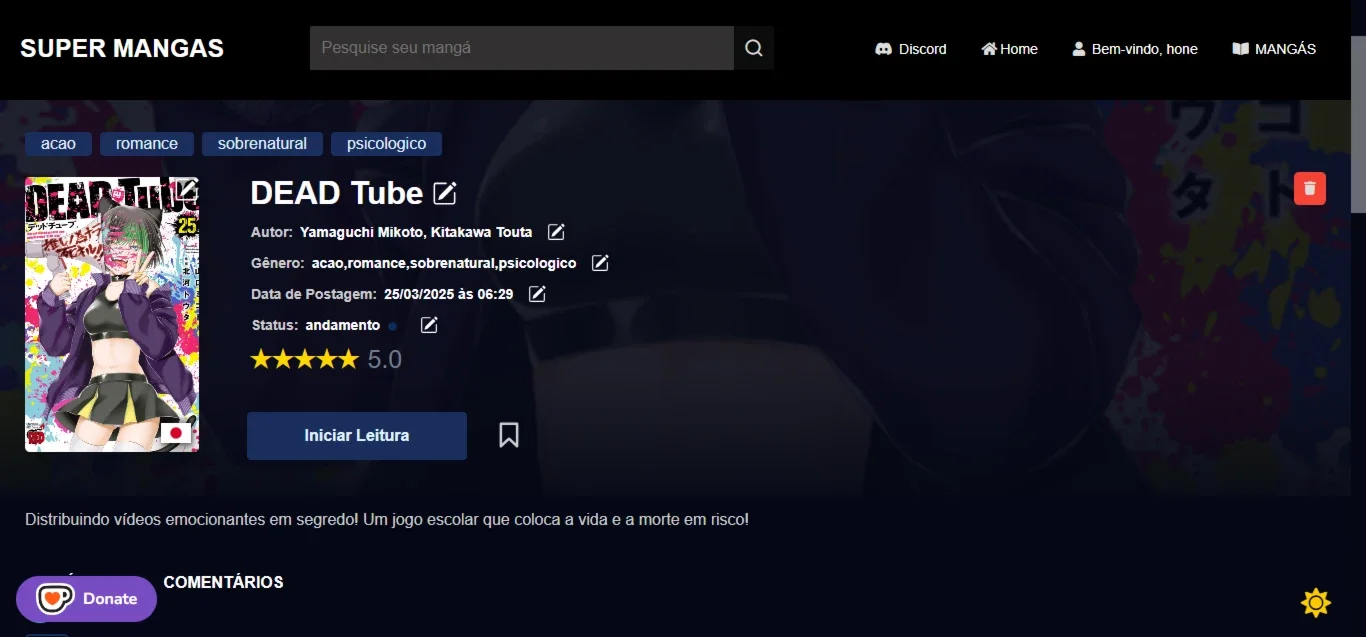Click the SUPER MANGAS logo
The width and height of the screenshot is (1366, 637).
[122, 48]
